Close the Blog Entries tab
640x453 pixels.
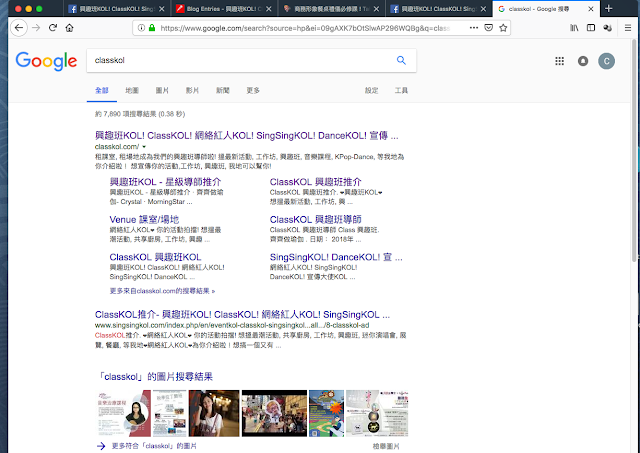click(269, 9)
